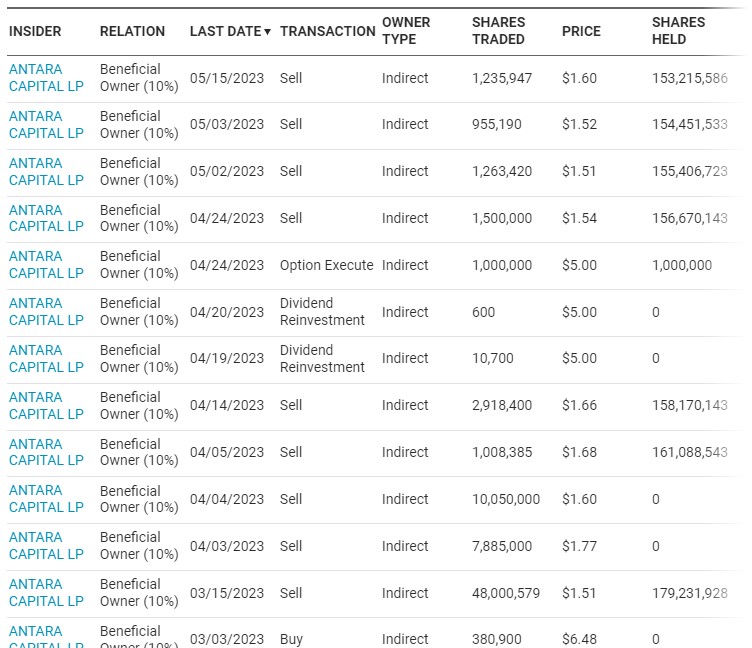Click the TRANSACTION column header
The height and width of the screenshot is (648, 752).
tap(327, 31)
